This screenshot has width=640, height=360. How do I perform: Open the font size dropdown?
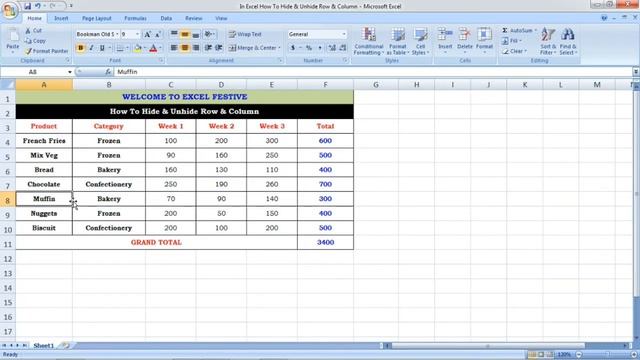(x=137, y=34)
